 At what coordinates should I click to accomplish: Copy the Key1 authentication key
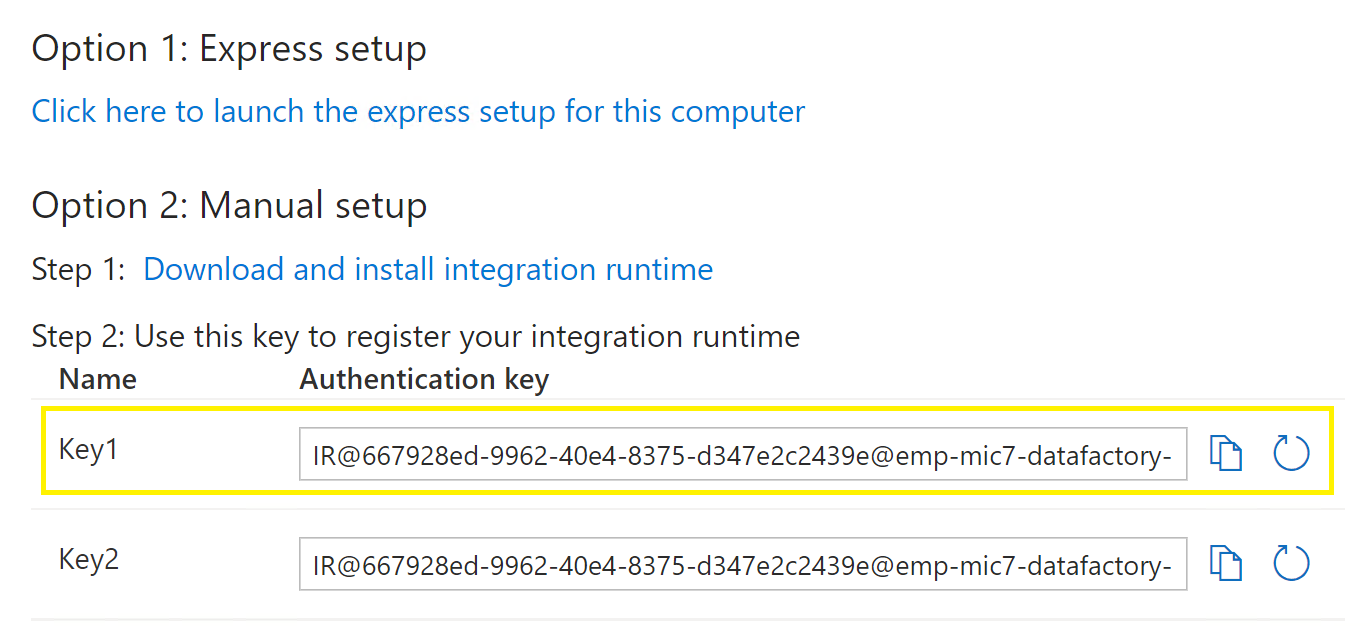pyautogui.click(x=1226, y=453)
